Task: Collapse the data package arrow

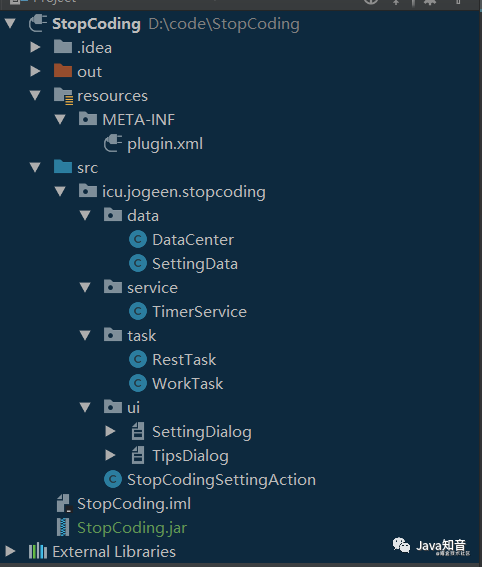Action: pyautogui.click(x=85, y=216)
